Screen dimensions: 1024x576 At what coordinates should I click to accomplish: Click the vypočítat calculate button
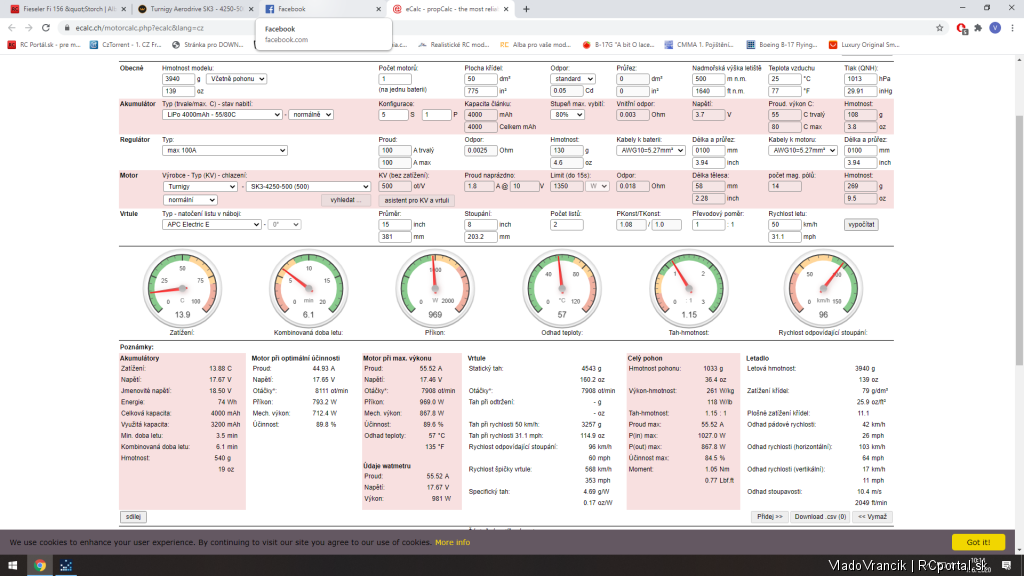(861, 225)
